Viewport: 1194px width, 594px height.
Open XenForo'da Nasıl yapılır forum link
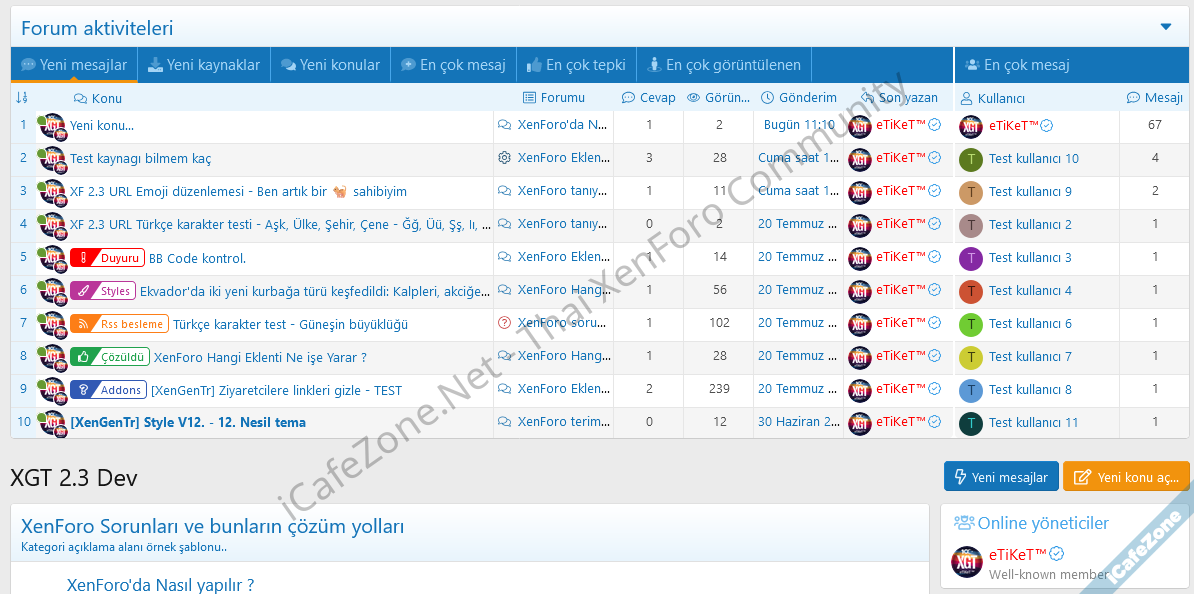coord(160,585)
